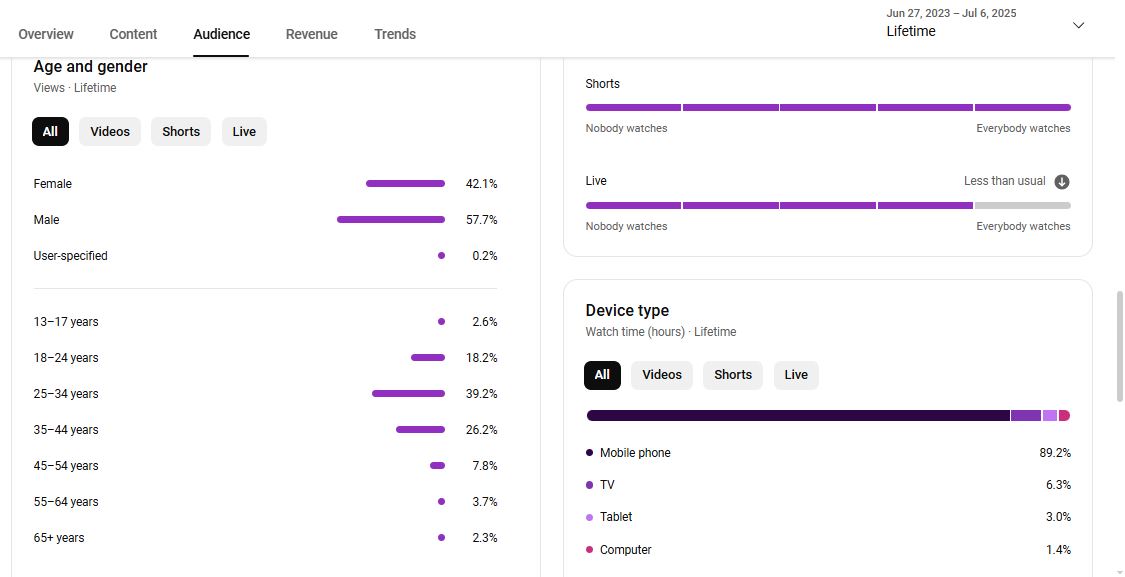Select All chip in Device type
1125x577 pixels.
602,375
